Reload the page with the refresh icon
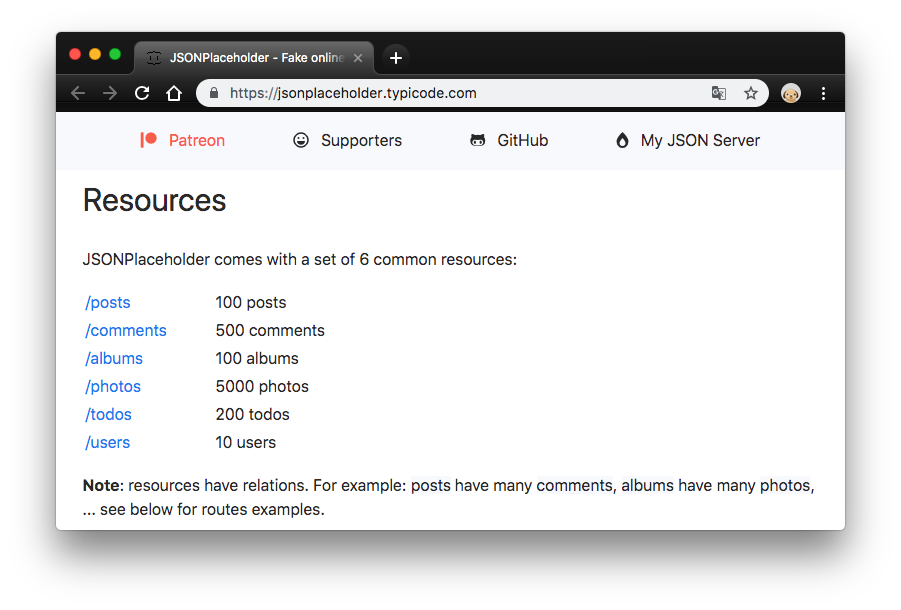 pos(142,93)
